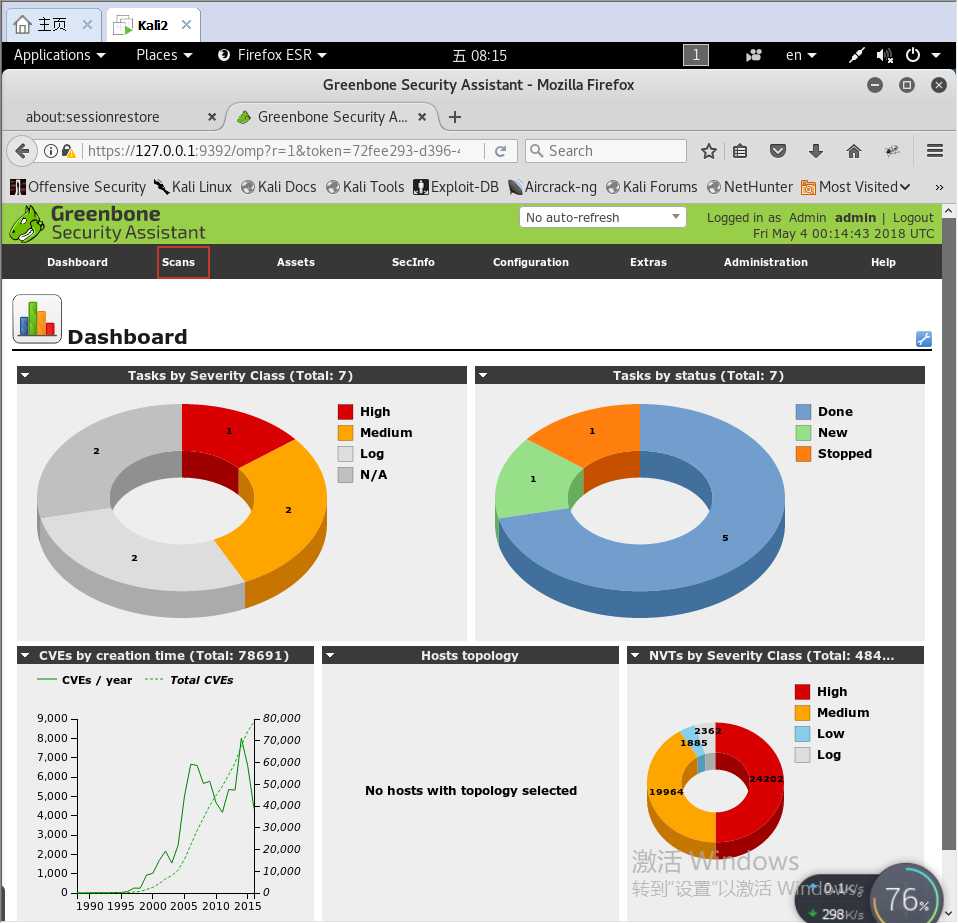Image resolution: width=958 pixels, height=923 pixels.
Task: Open the No auto-refresh dropdown
Action: point(602,217)
